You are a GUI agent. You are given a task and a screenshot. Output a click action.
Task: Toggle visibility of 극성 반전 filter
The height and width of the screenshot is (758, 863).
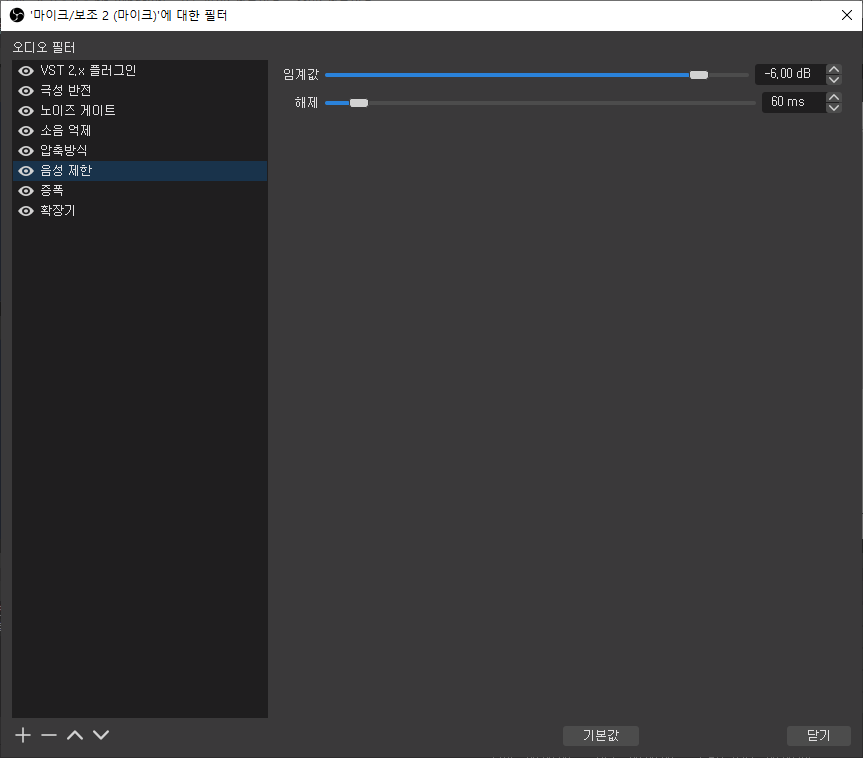pyautogui.click(x=26, y=91)
